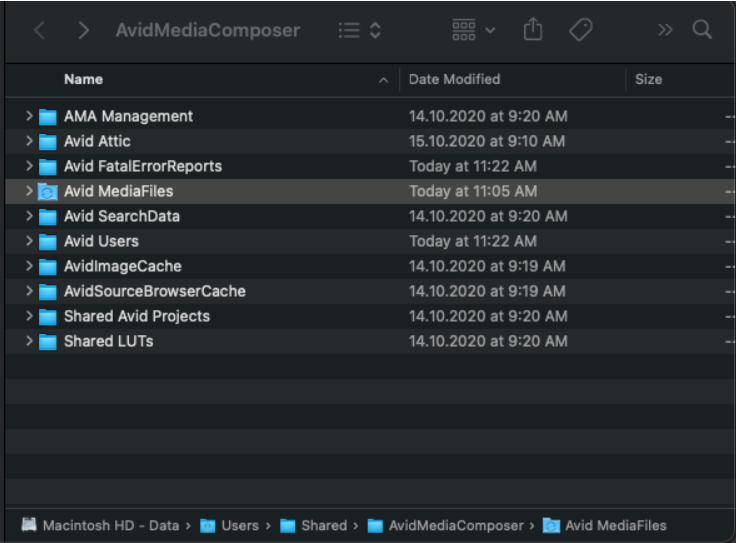Click the AMA Management folder icon

tap(48, 116)
